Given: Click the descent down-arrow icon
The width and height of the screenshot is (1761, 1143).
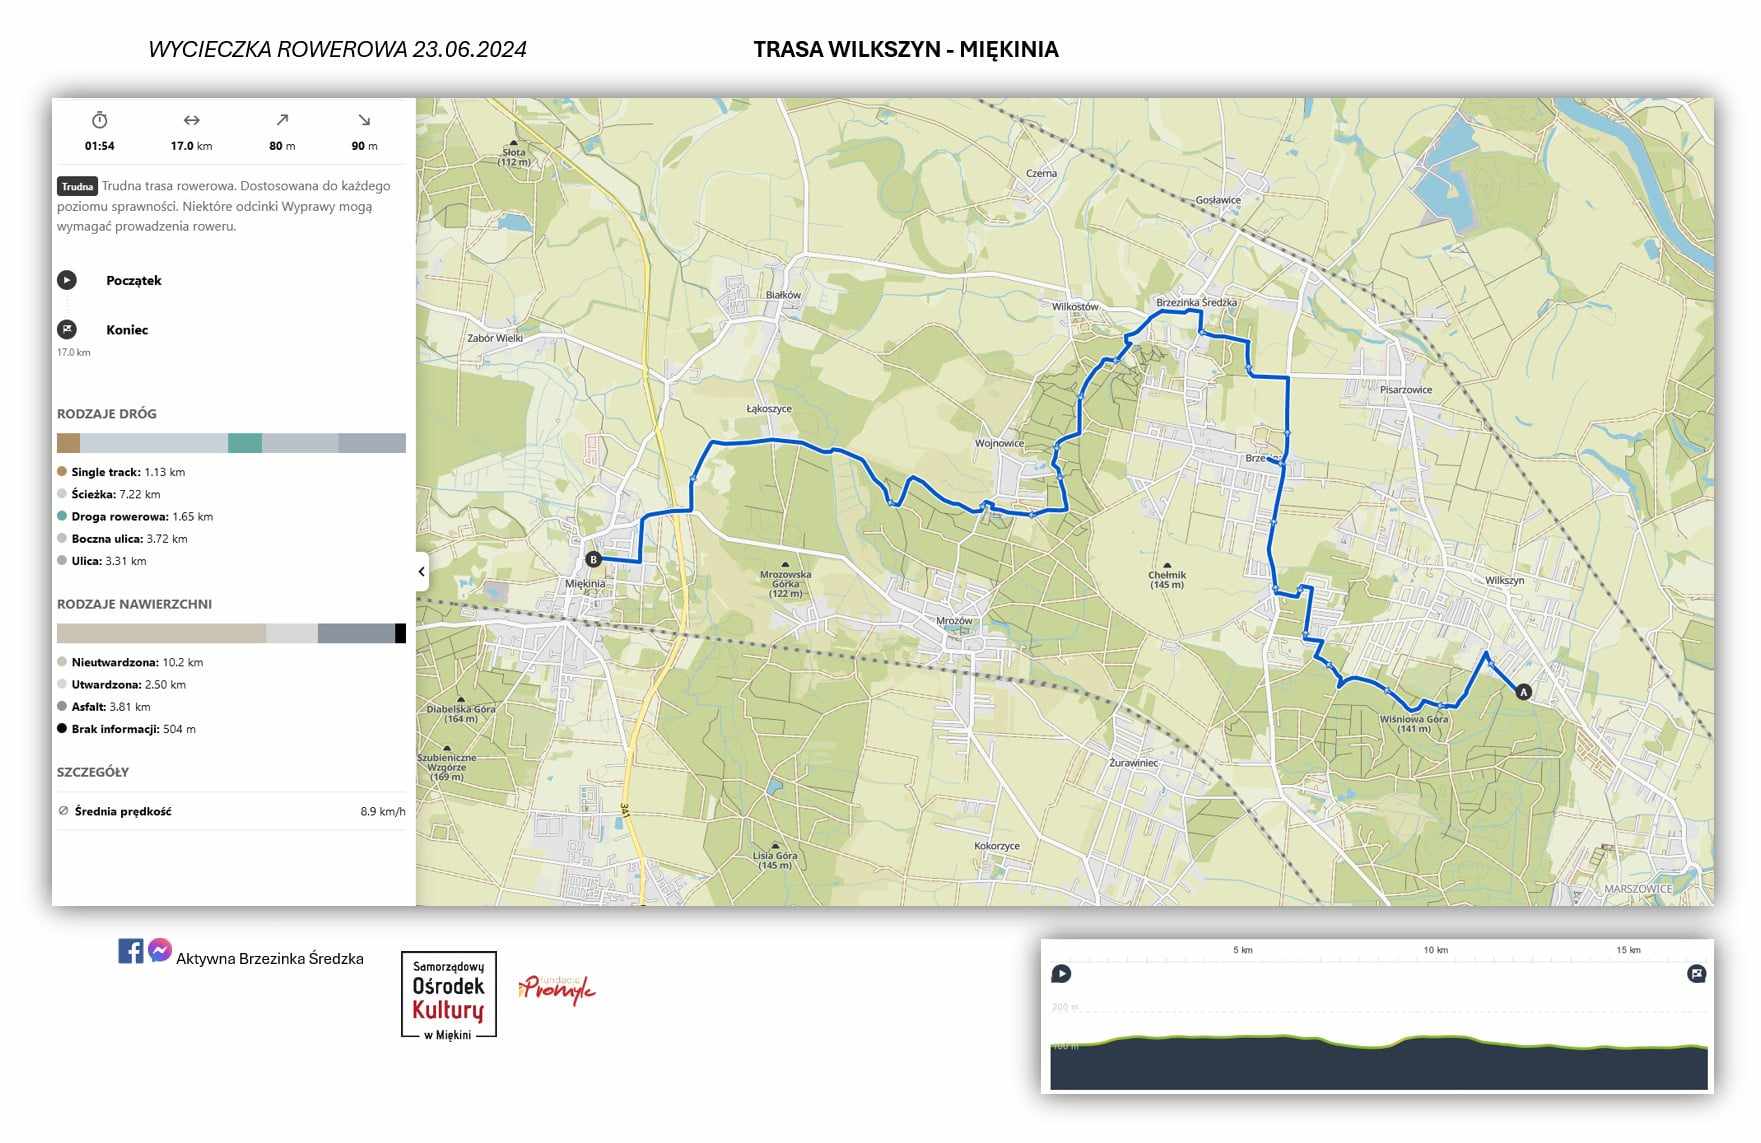Looking at the screenshot, I should 364,120.
